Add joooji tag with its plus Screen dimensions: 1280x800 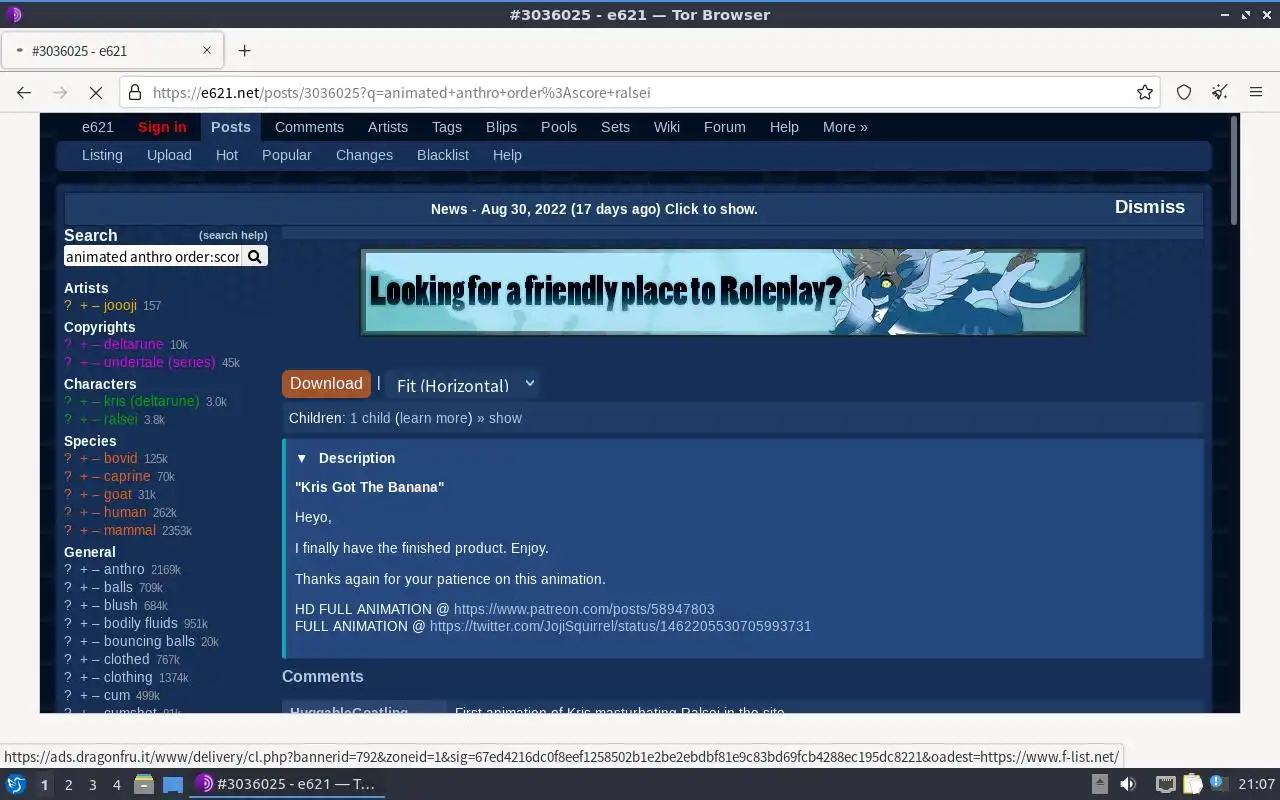tap(84, 306)
